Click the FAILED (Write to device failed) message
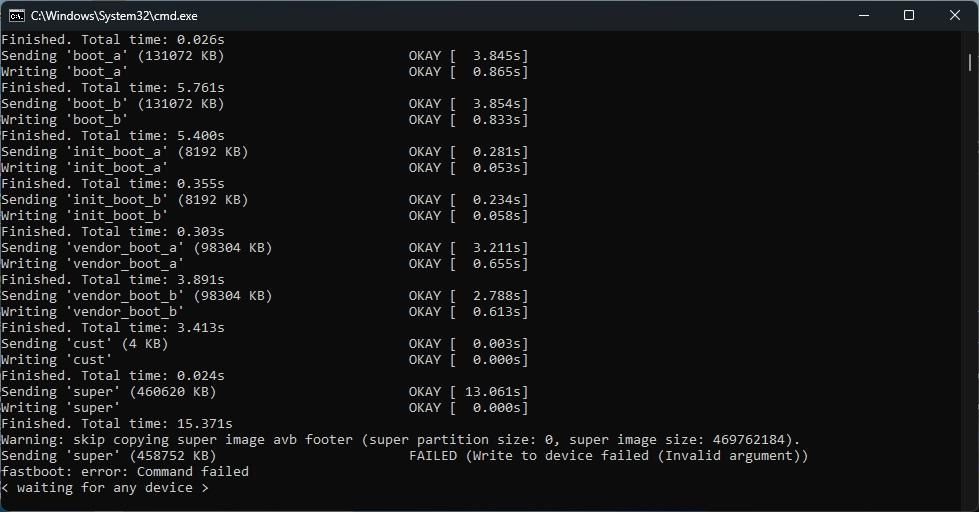This screenshot has height=512, width=979. [608, 456]
